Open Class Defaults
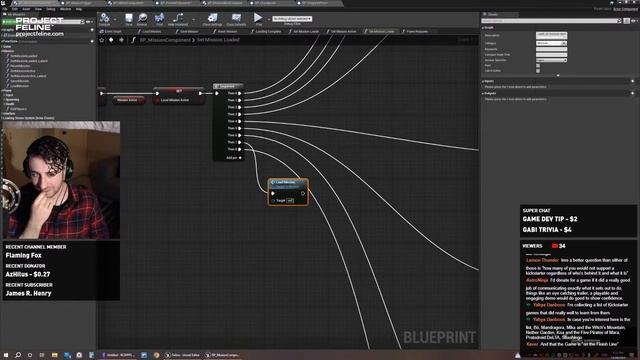This screenshot has width=640, height=360. pyautogui.click(x=236, y=19)
